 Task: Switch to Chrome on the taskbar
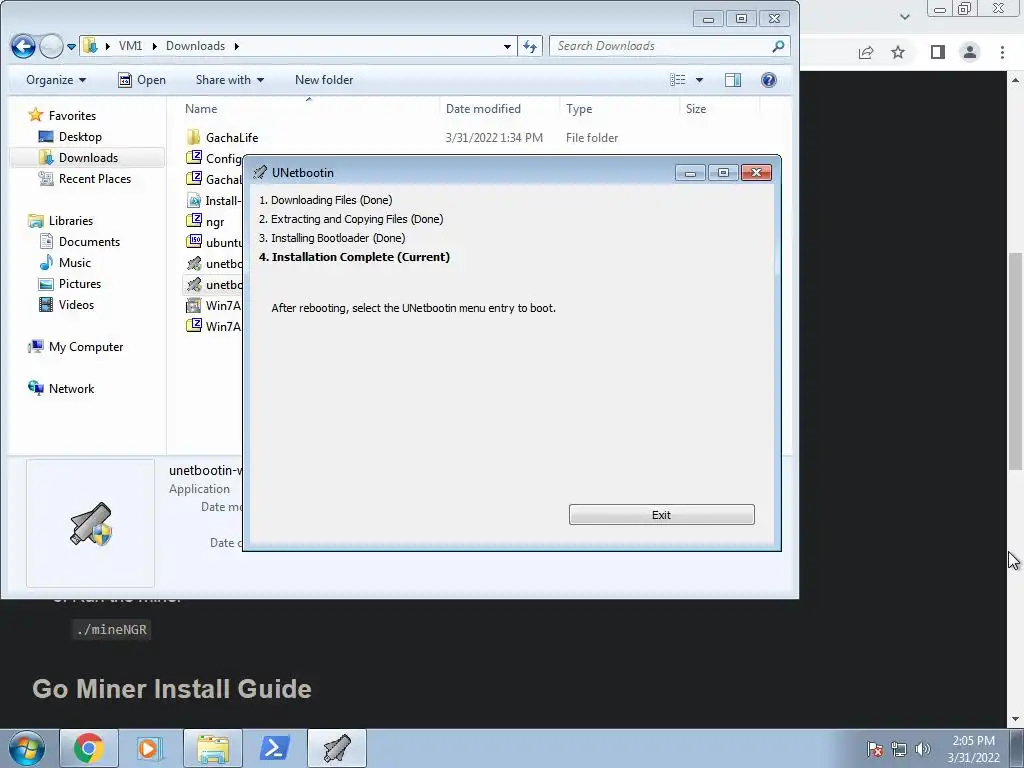[x=89, y=748]
